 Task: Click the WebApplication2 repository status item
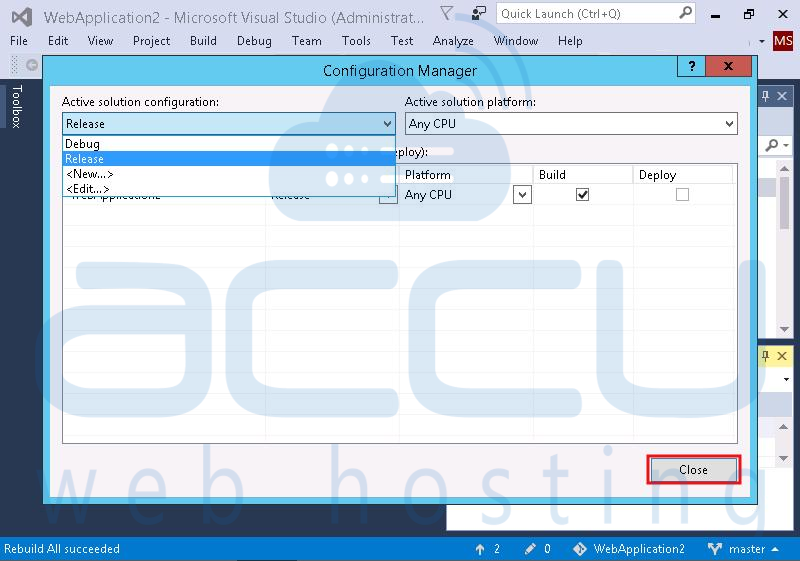[629, 549]
